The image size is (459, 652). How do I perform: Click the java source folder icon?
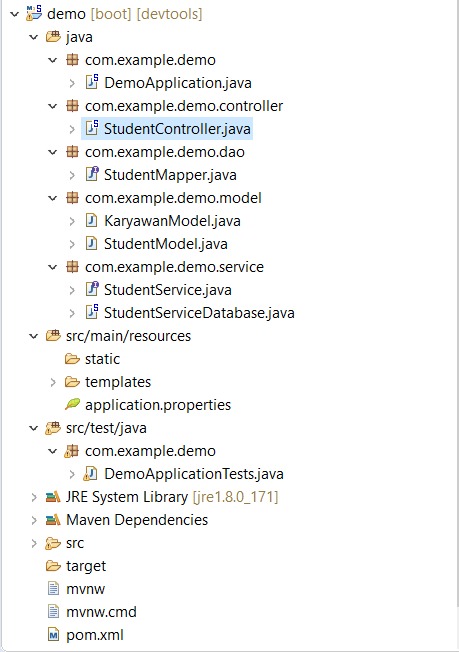point(53,37)
